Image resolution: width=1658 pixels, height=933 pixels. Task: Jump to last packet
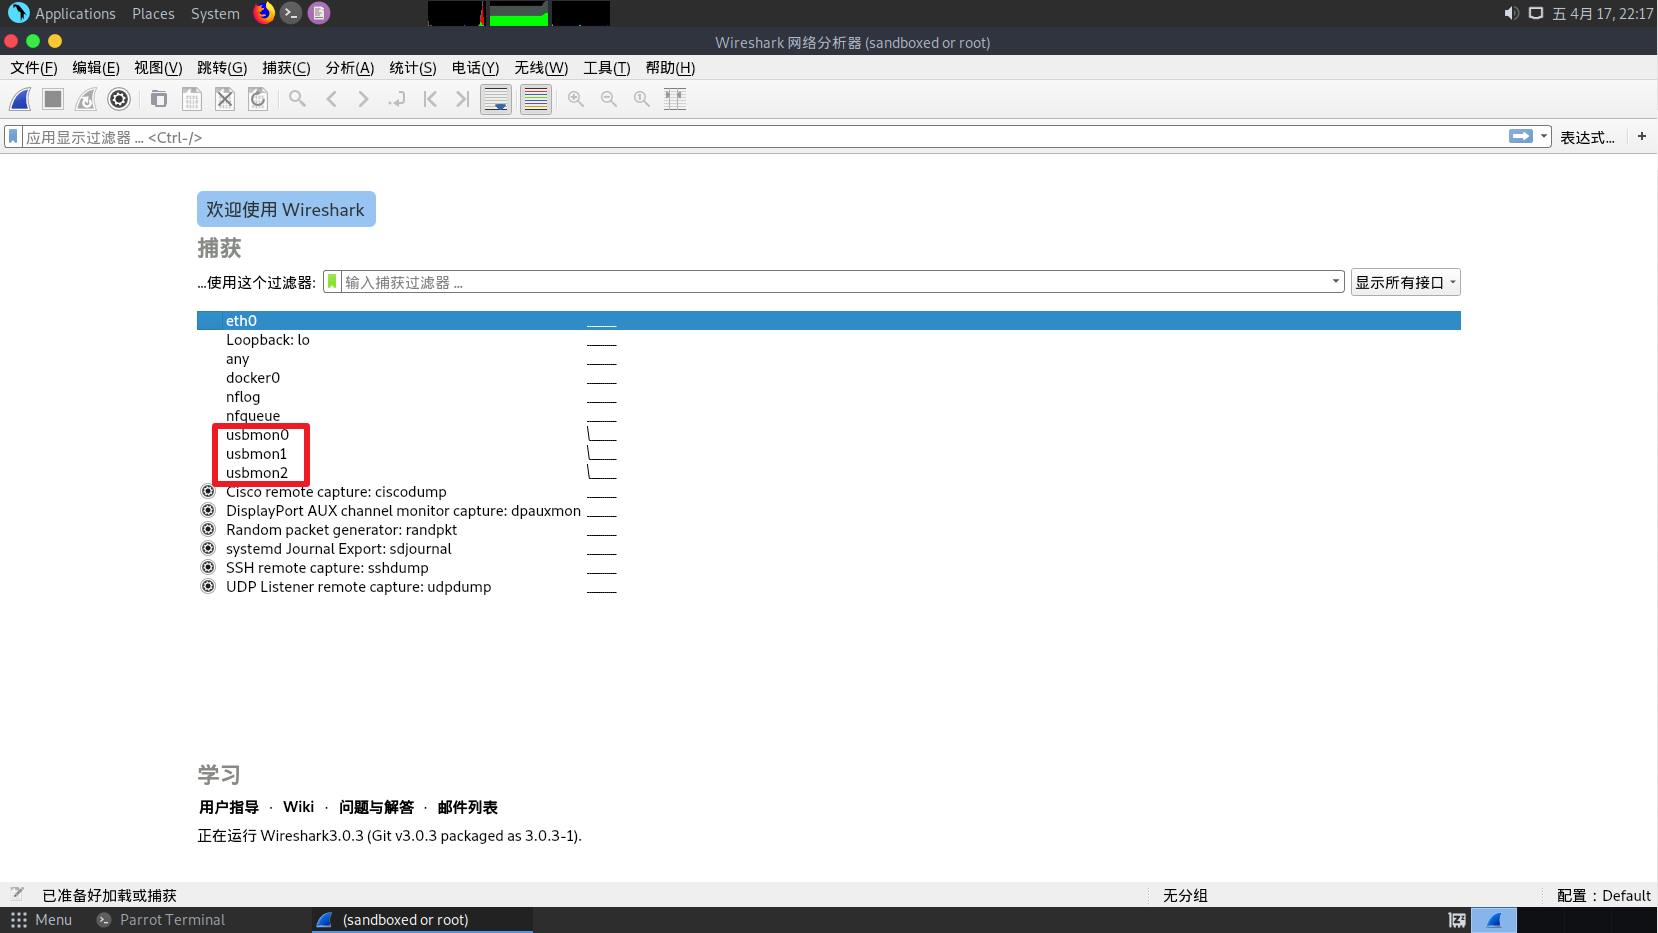coord(462,99)
